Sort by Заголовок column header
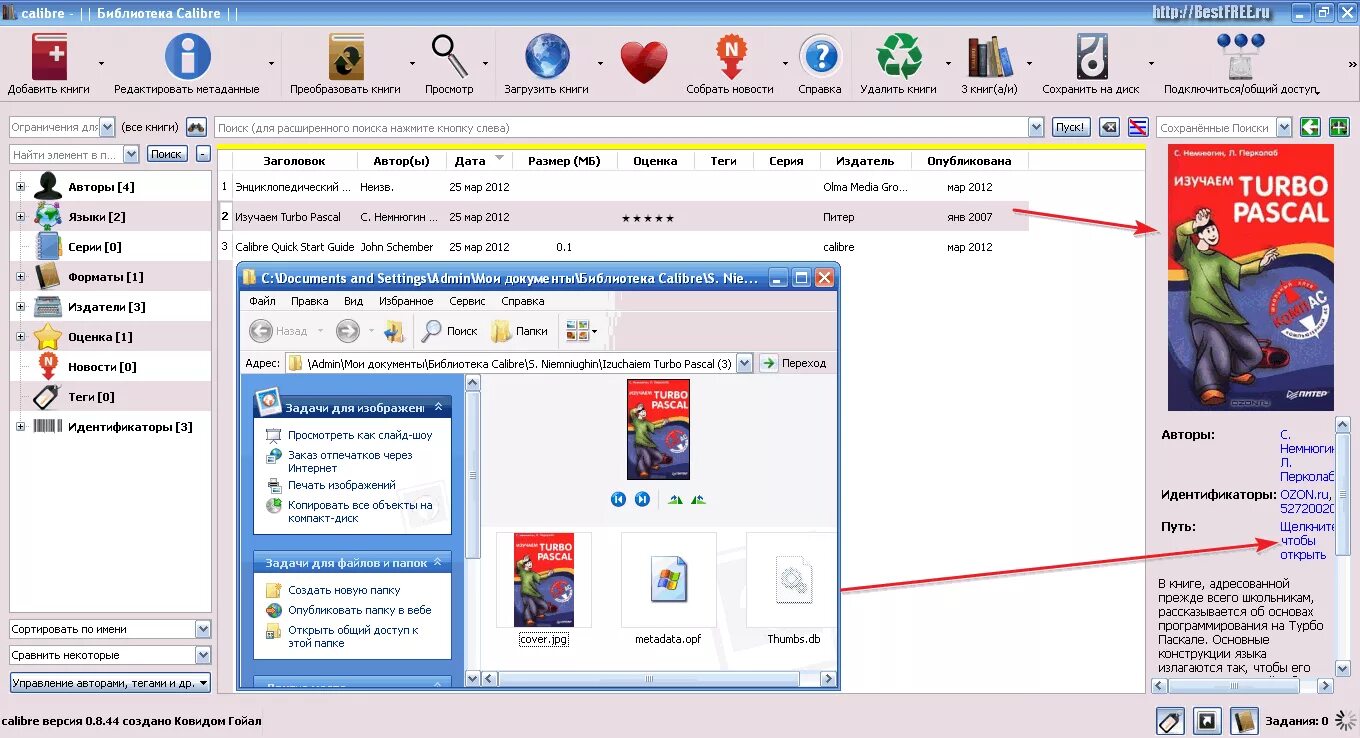This screenshot has width=1360, height=738. (x=294, y=161)
